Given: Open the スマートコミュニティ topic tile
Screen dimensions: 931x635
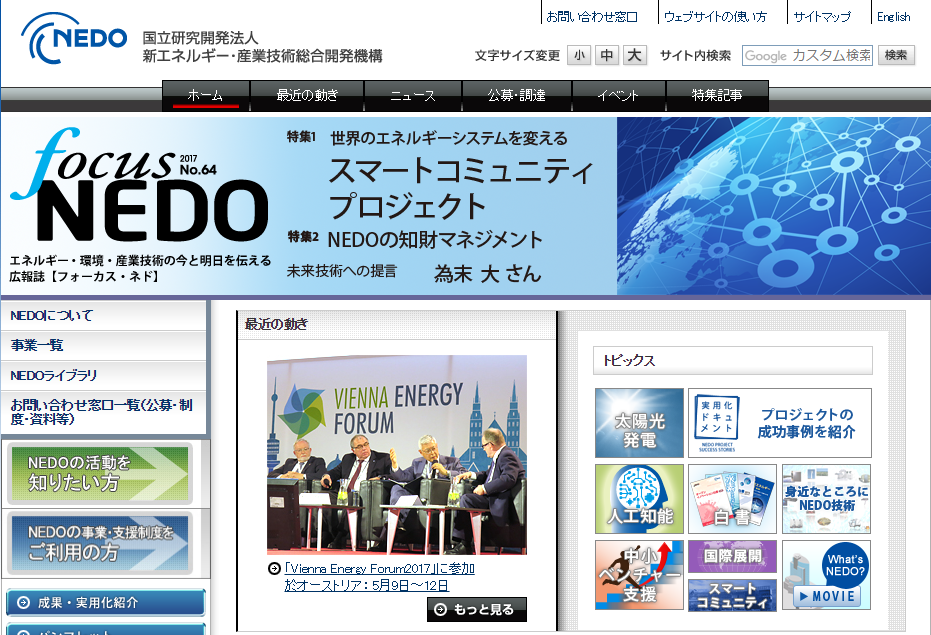Looking at the screenshot, I should [733, 595].
